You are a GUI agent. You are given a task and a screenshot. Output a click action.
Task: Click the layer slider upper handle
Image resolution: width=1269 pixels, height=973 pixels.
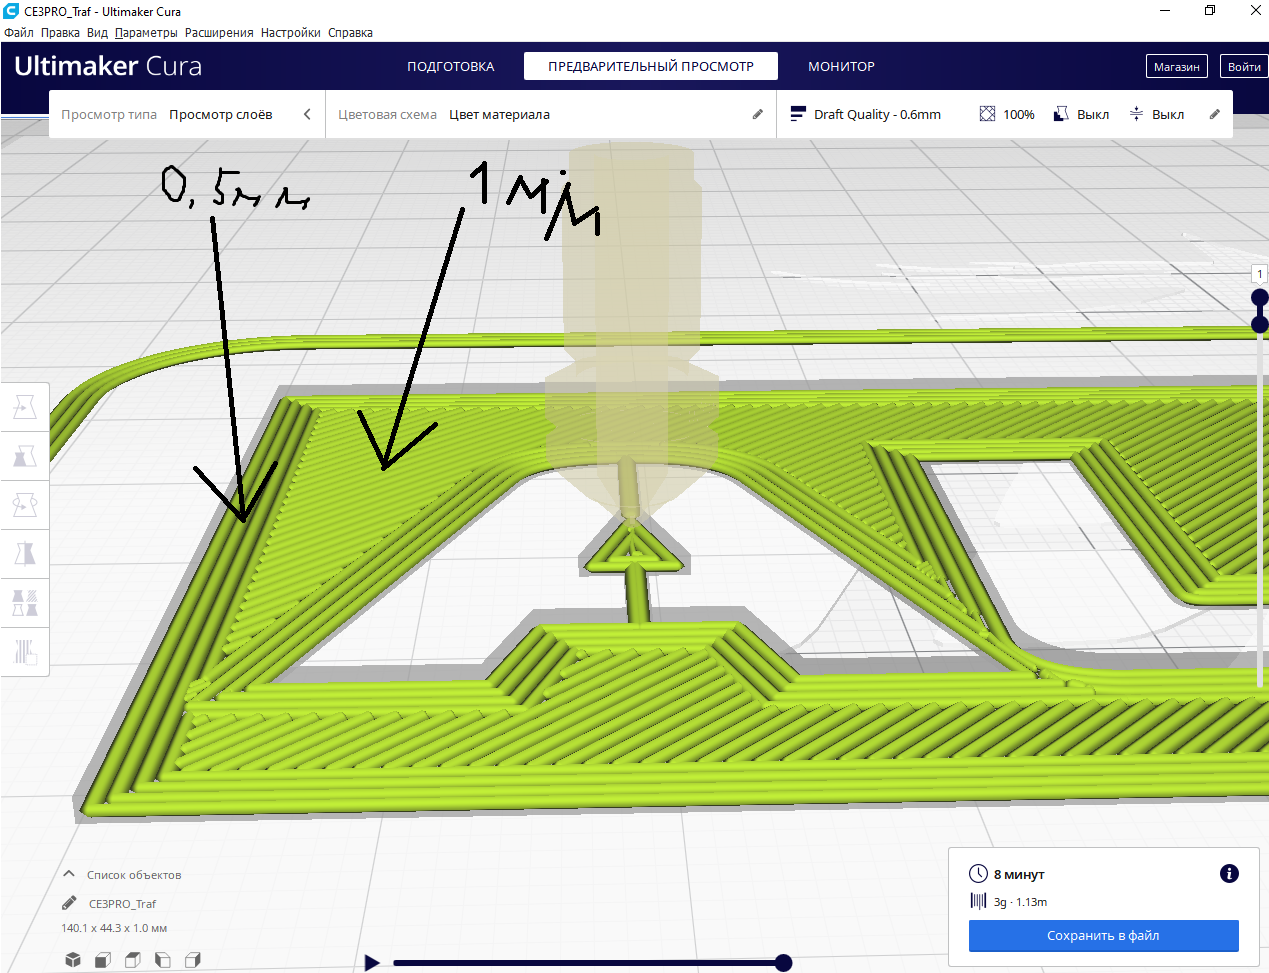click(x=1260, y=298)
